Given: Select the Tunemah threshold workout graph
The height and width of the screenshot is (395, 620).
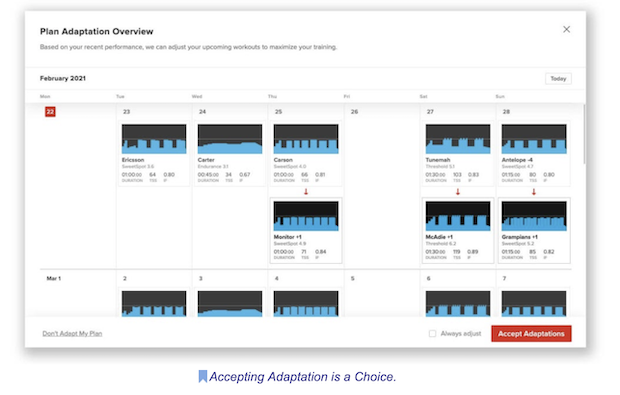Looking at the screenshot, I should 458,139.
